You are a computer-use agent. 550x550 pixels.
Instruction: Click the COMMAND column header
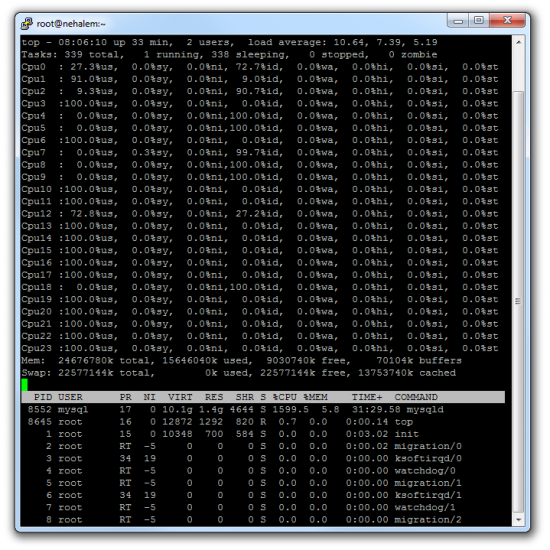coord(416,397)
